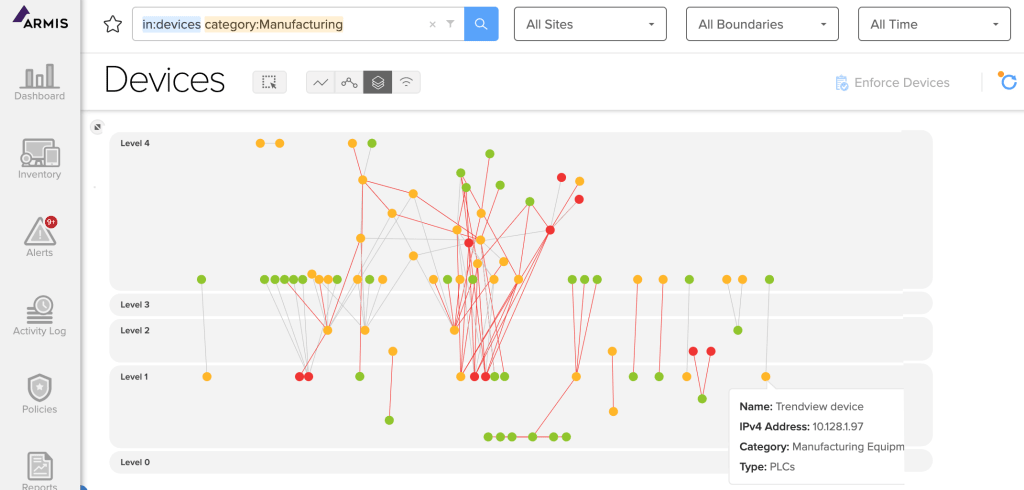Image resolution: width=1024 pixels, height=490 pixels.
Task: Activate the area selection tool
Action: [270, 82]
